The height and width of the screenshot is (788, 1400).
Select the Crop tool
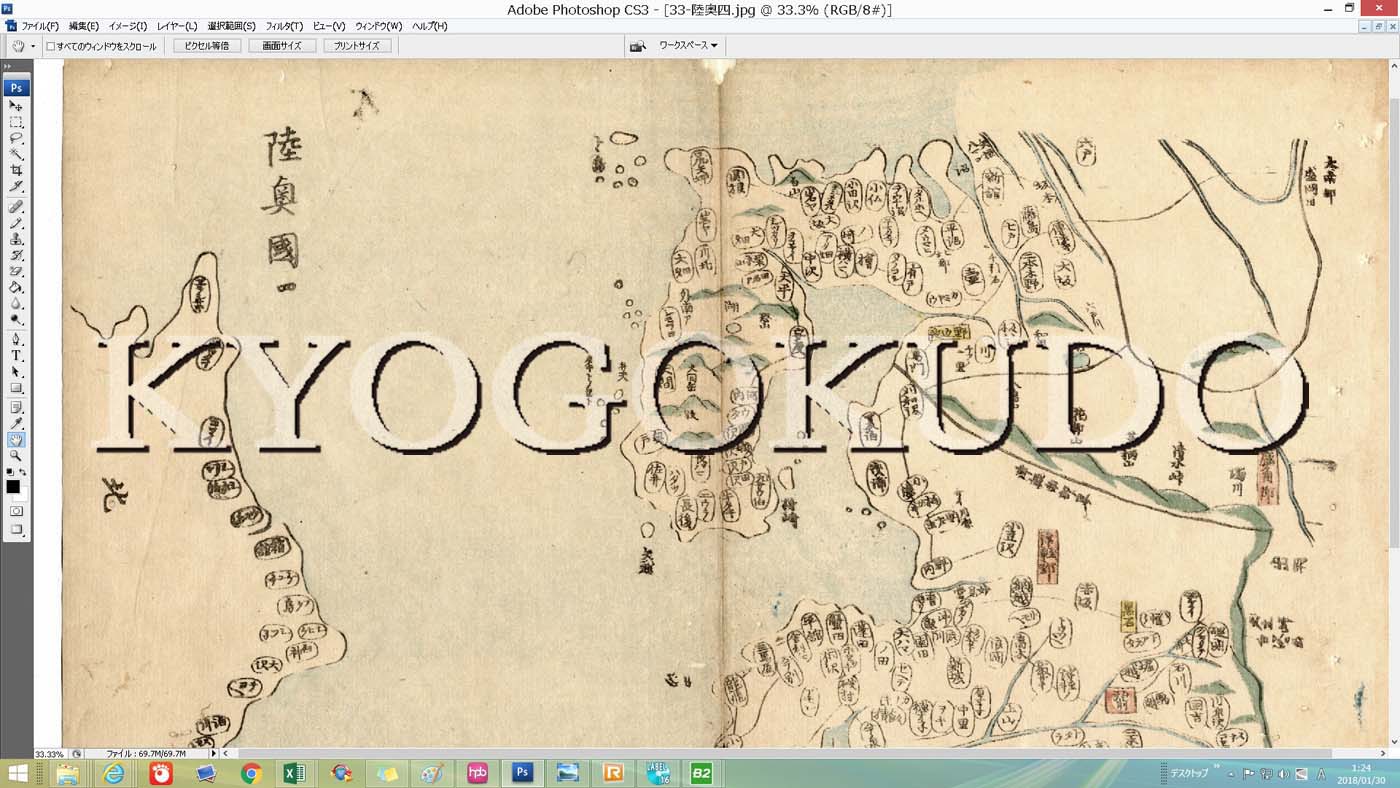pos(16,170)
